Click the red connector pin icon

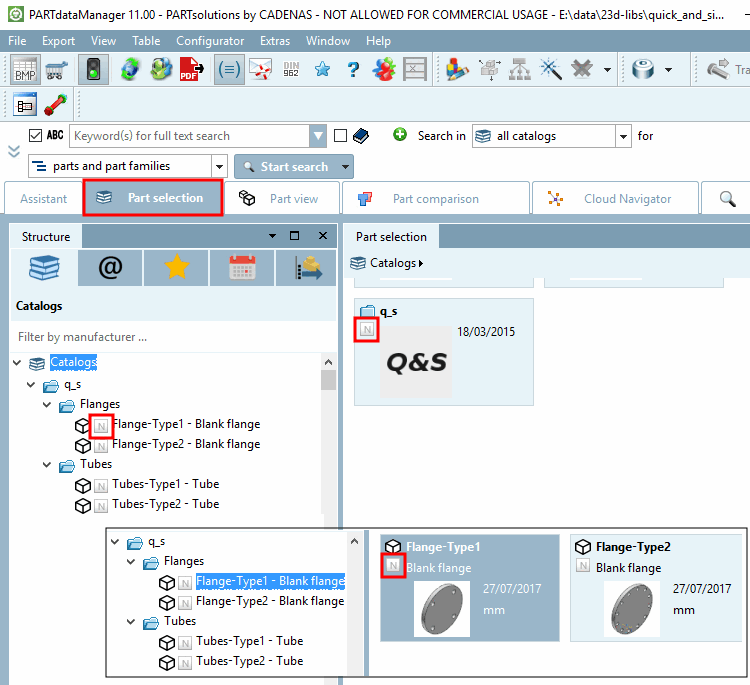click(56, 105)
